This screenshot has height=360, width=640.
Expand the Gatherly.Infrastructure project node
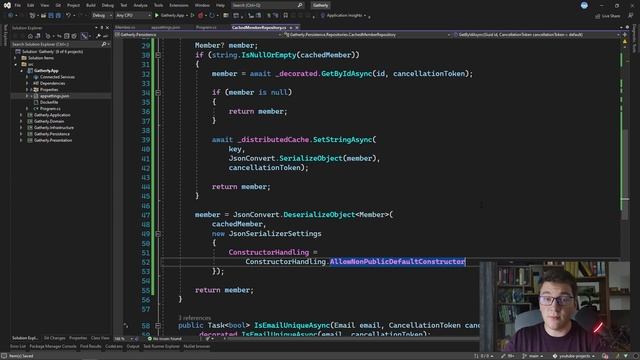pyautogui.click(x=21, y=128)
